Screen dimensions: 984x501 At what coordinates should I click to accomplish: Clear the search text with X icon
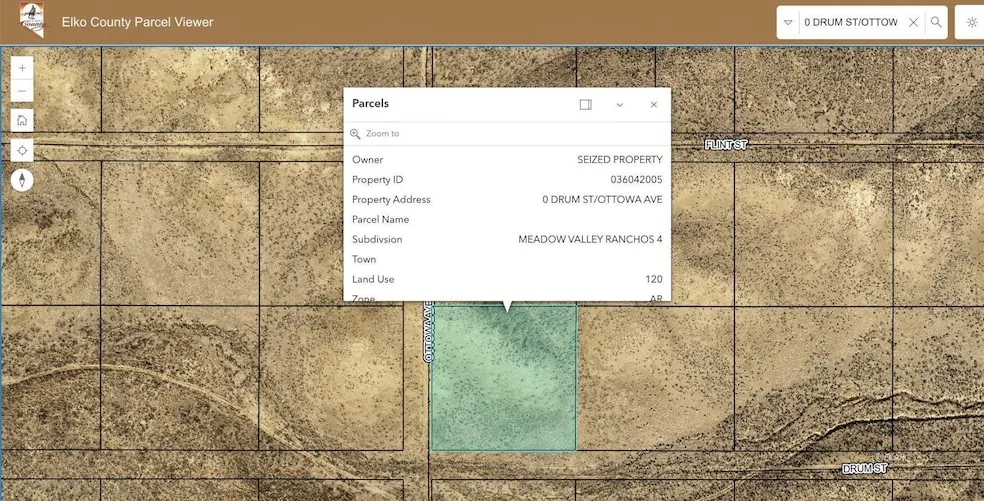(x=913, y=22)
